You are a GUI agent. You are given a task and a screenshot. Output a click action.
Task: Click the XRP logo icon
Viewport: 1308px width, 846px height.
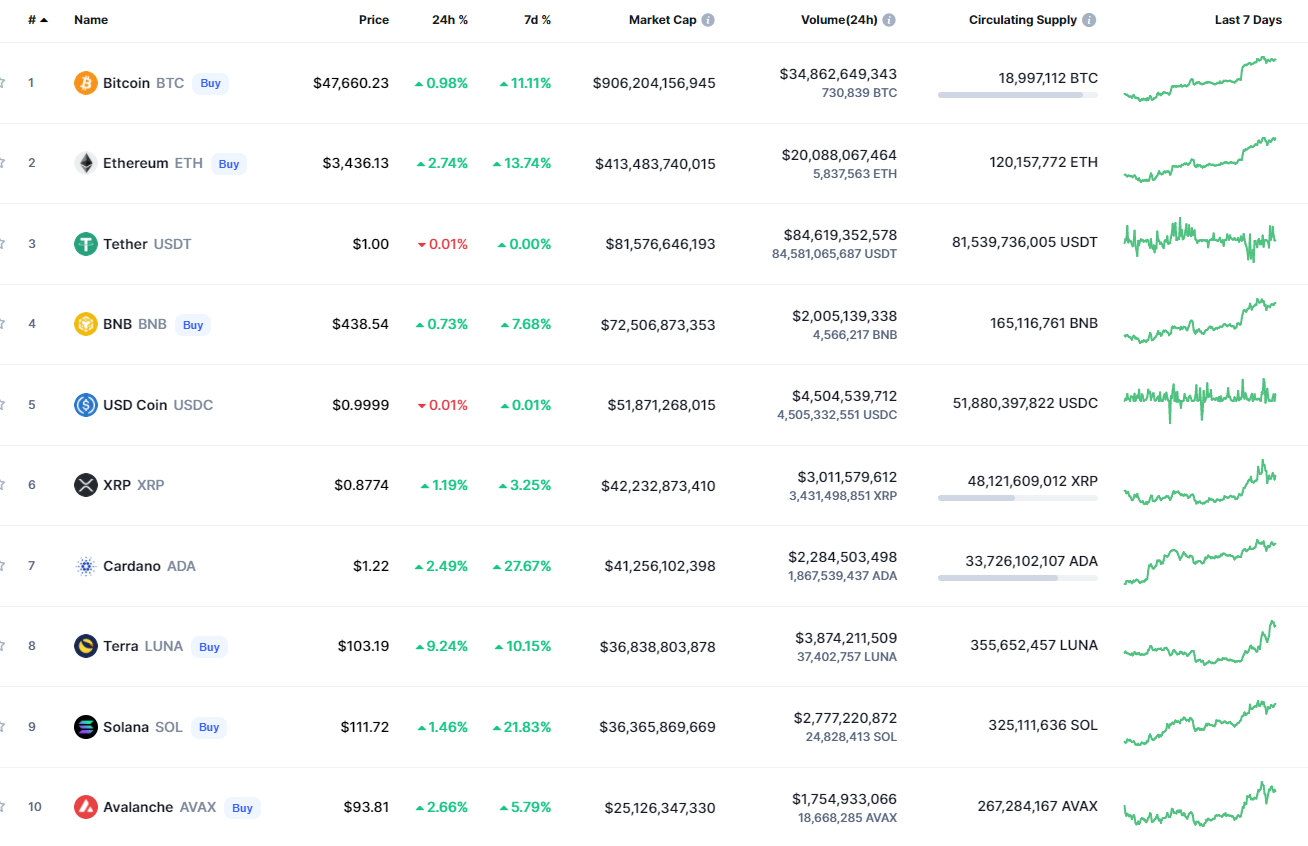coord(86,485)
